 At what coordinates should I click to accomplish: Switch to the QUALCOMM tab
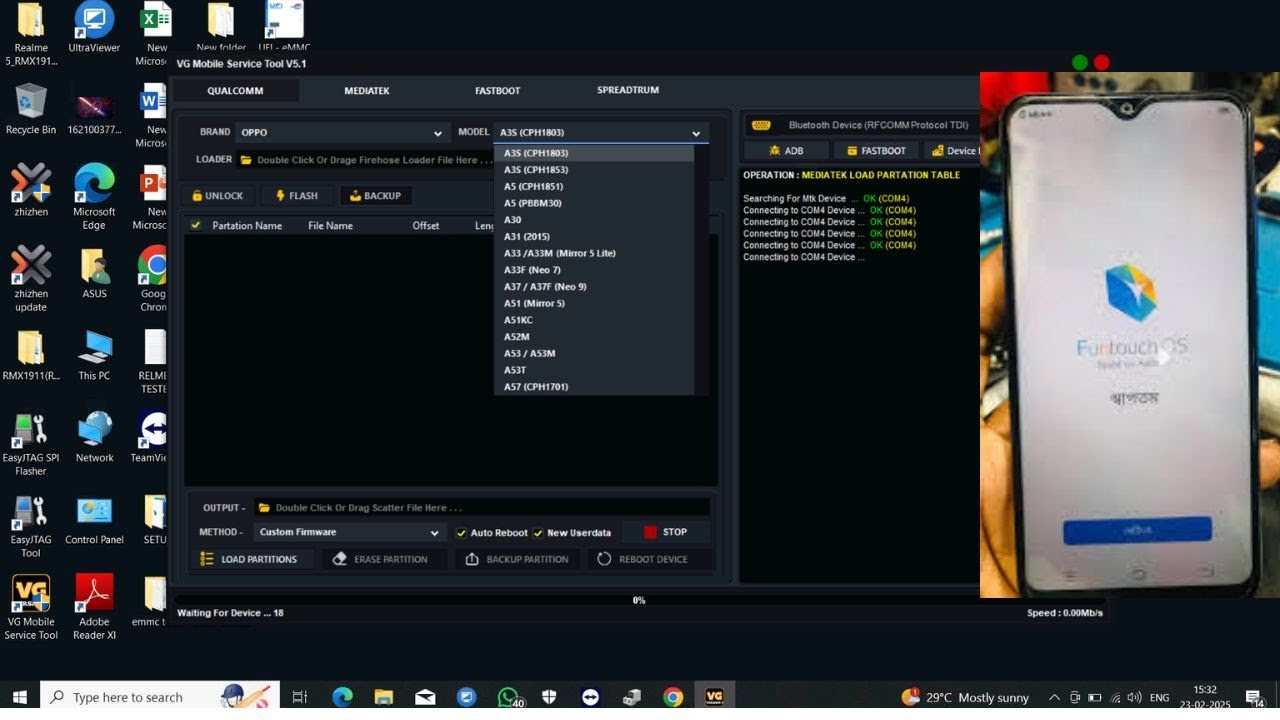pos(235,90)
